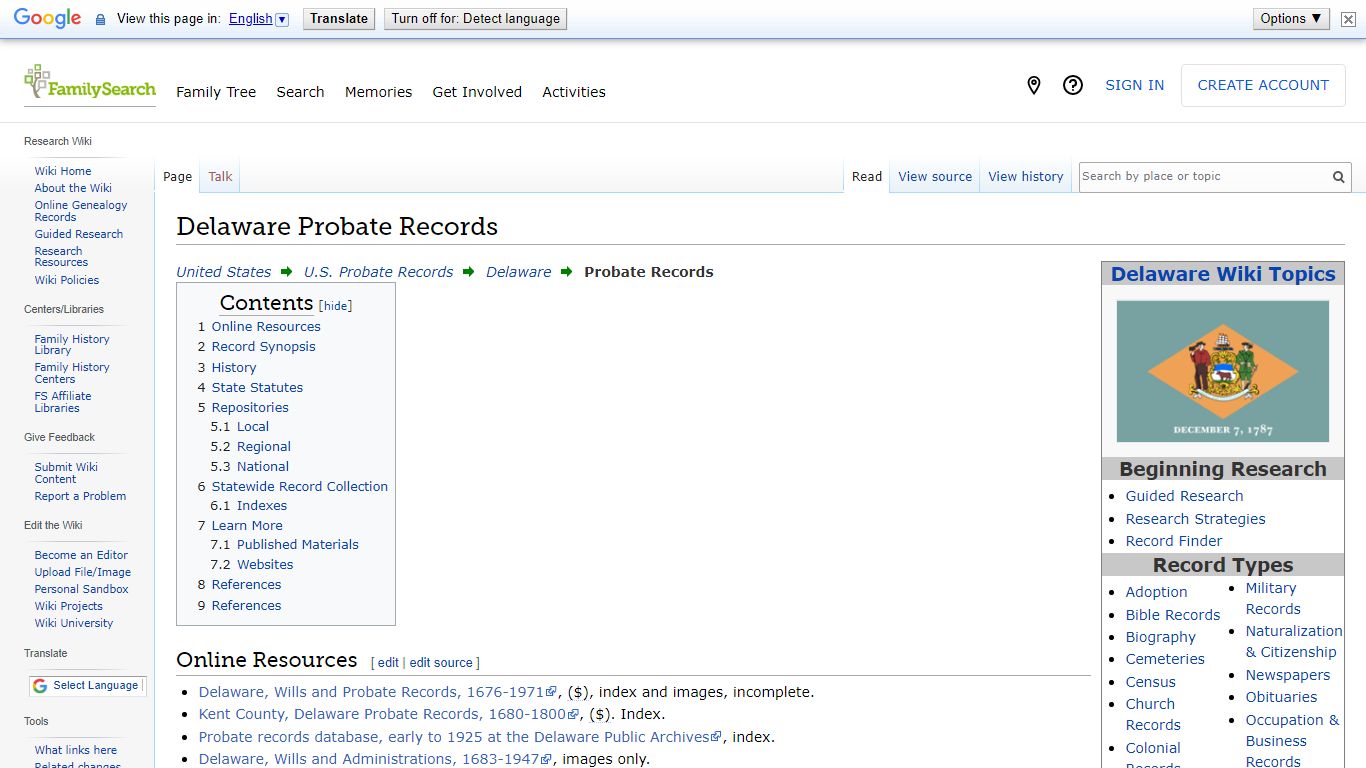Image resolution: width=1366 pixels, height=768 pixels.
Task: Close the Google Translate bar
Action: tap(1348, 19)
